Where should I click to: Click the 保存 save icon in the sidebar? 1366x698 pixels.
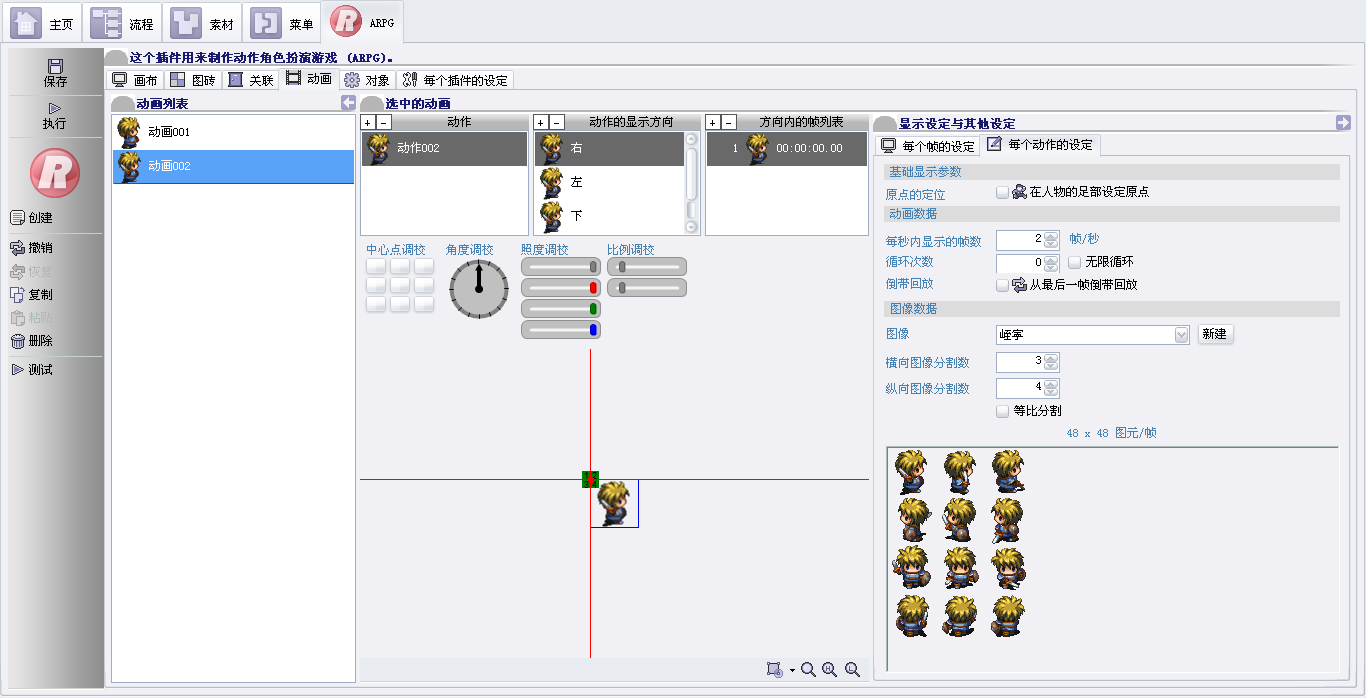pos(55,66)
